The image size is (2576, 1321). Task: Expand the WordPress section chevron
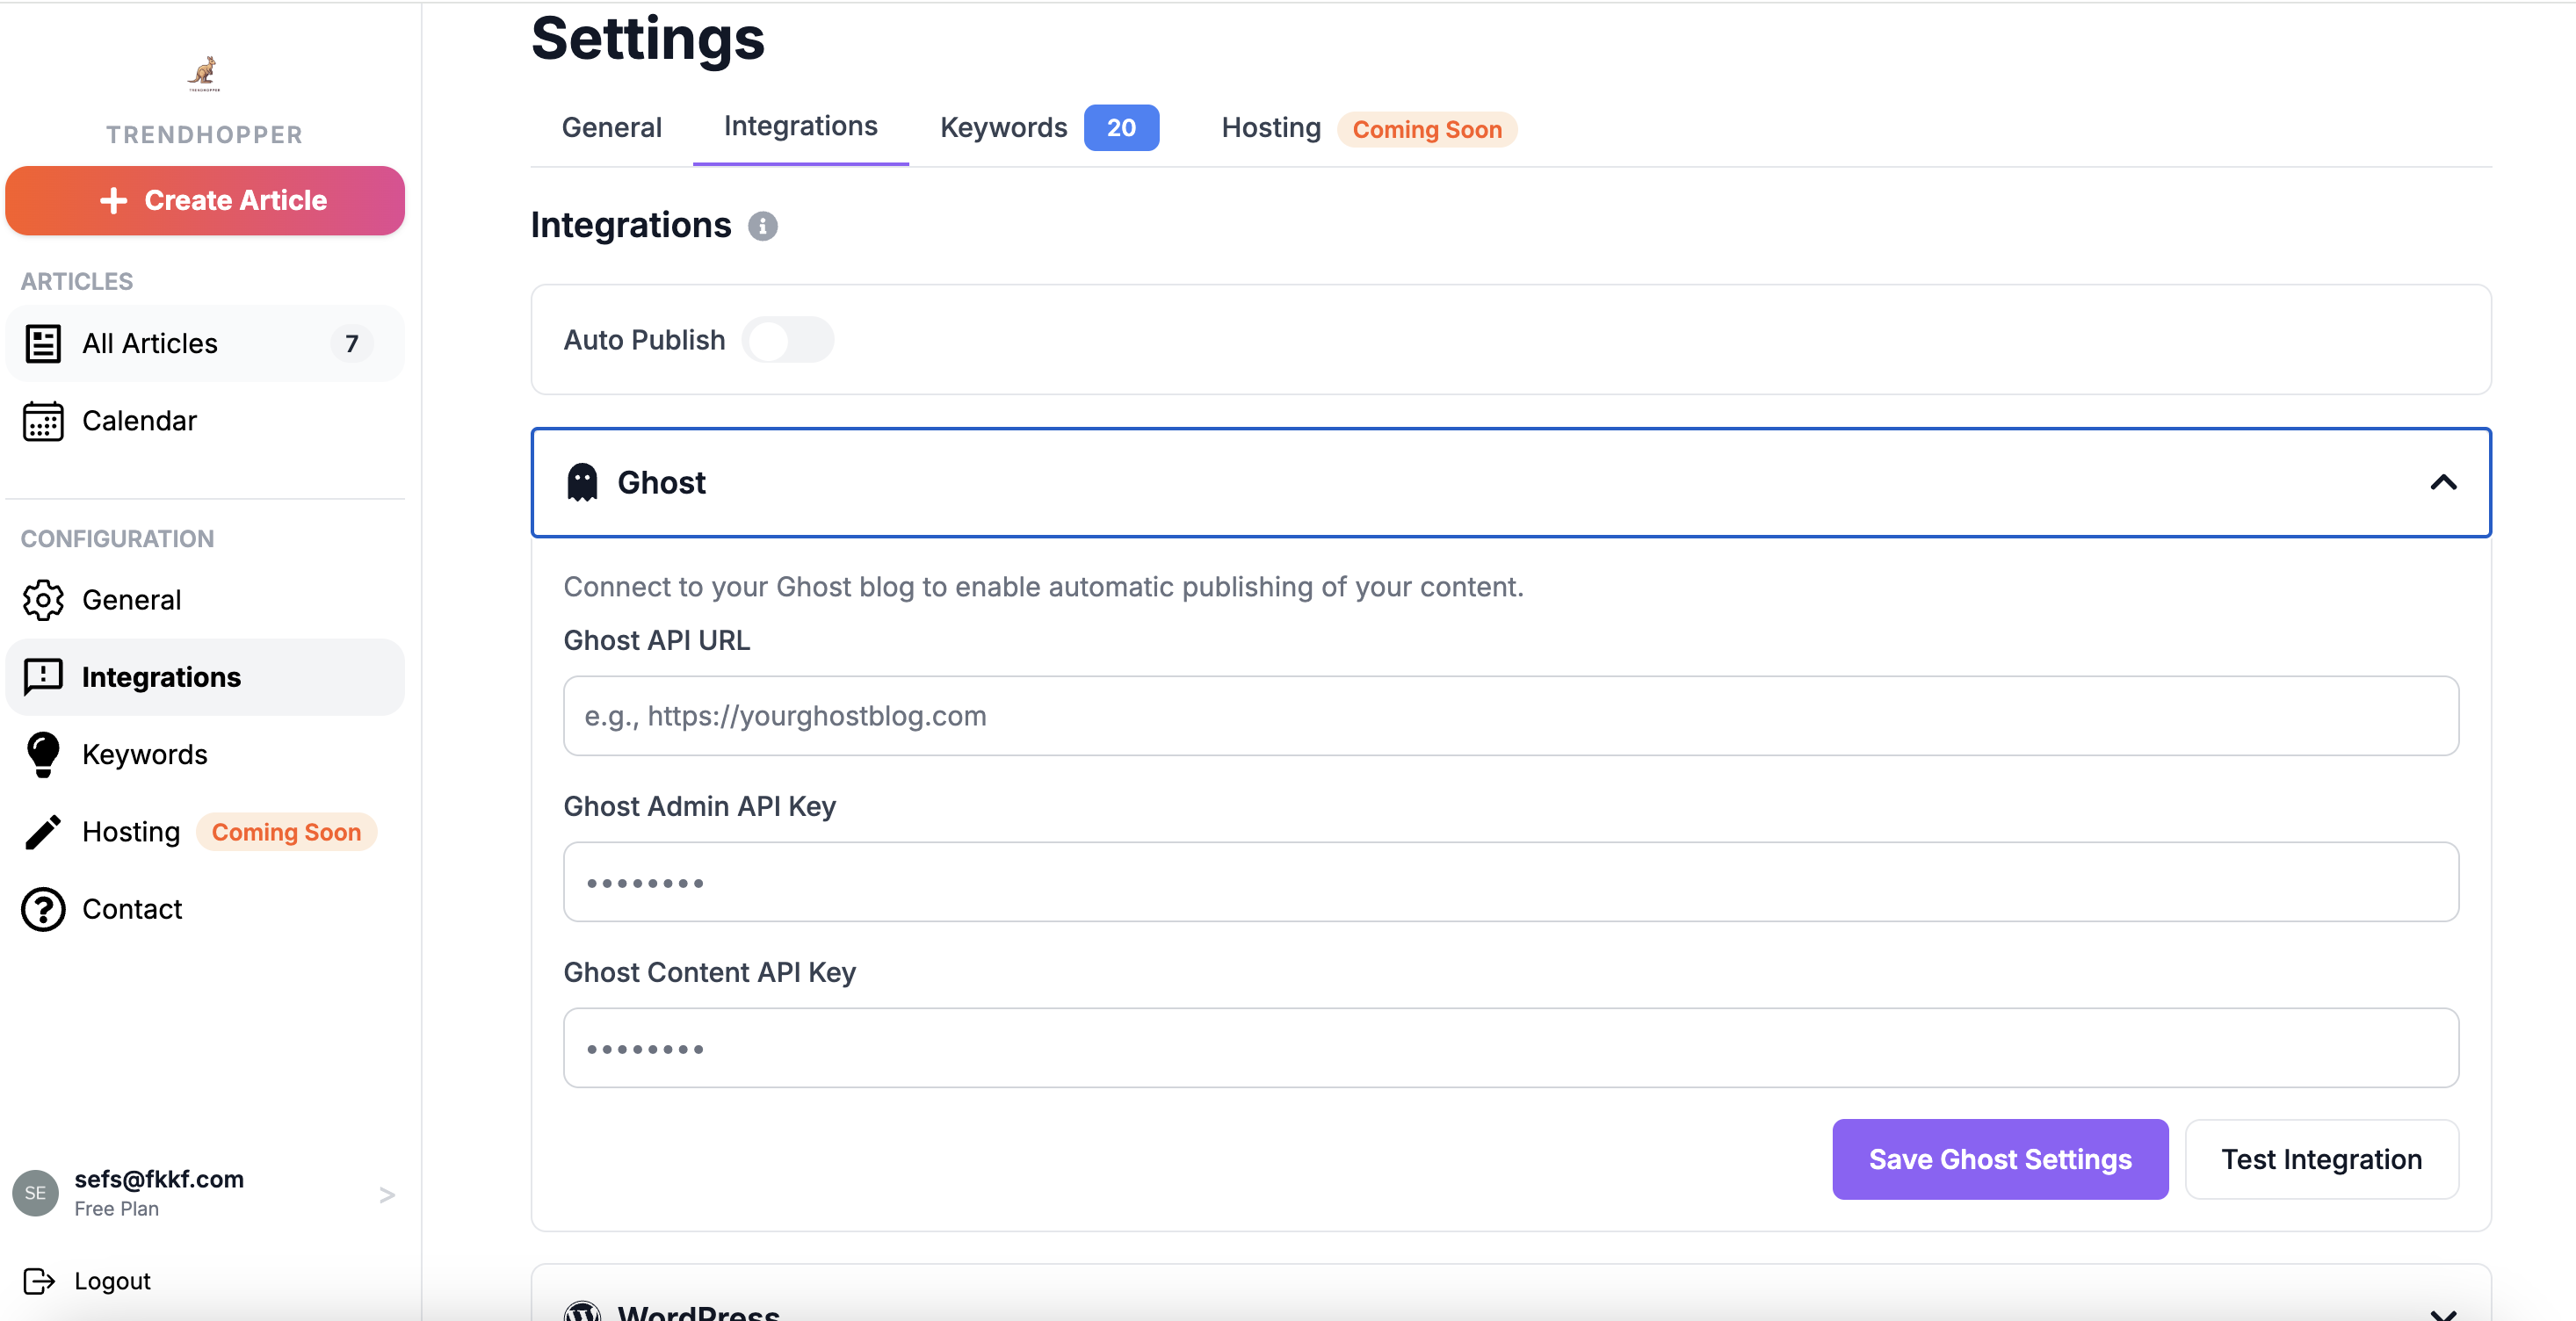click(x=2443, y=1313)
